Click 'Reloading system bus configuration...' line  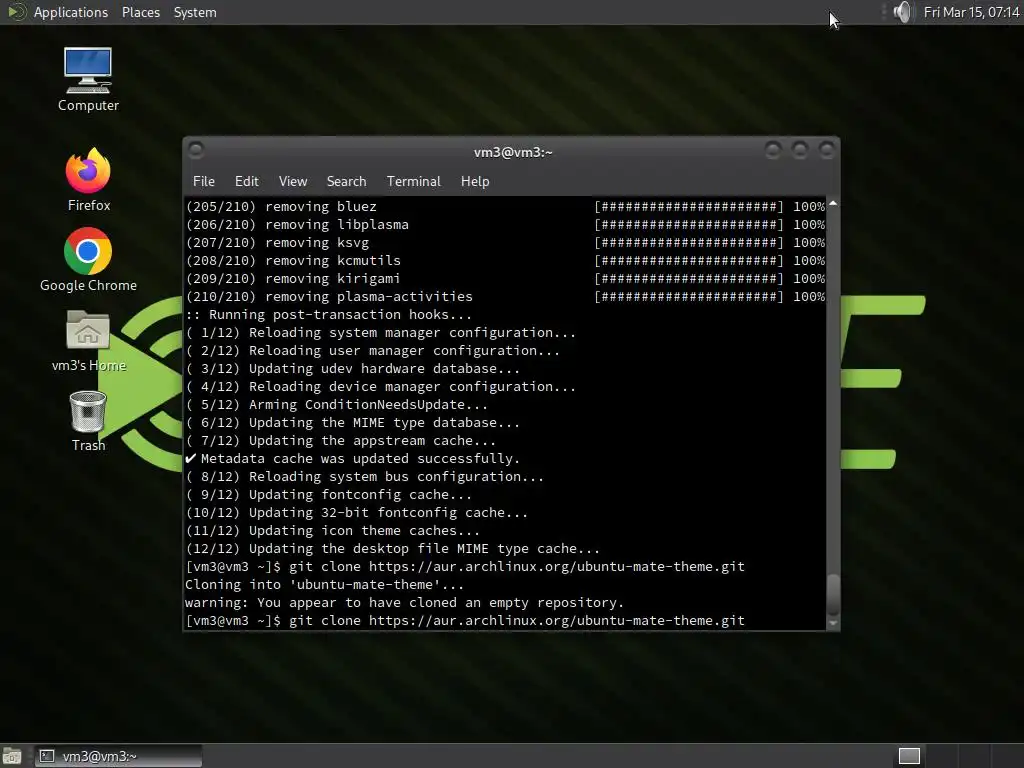pyautogui.click(x=364, y=477)
